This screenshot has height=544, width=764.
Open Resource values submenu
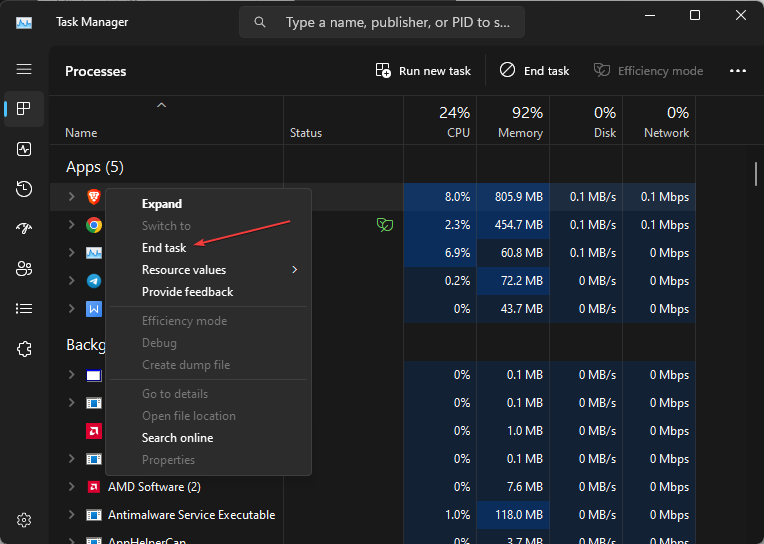tap(184, 270)
